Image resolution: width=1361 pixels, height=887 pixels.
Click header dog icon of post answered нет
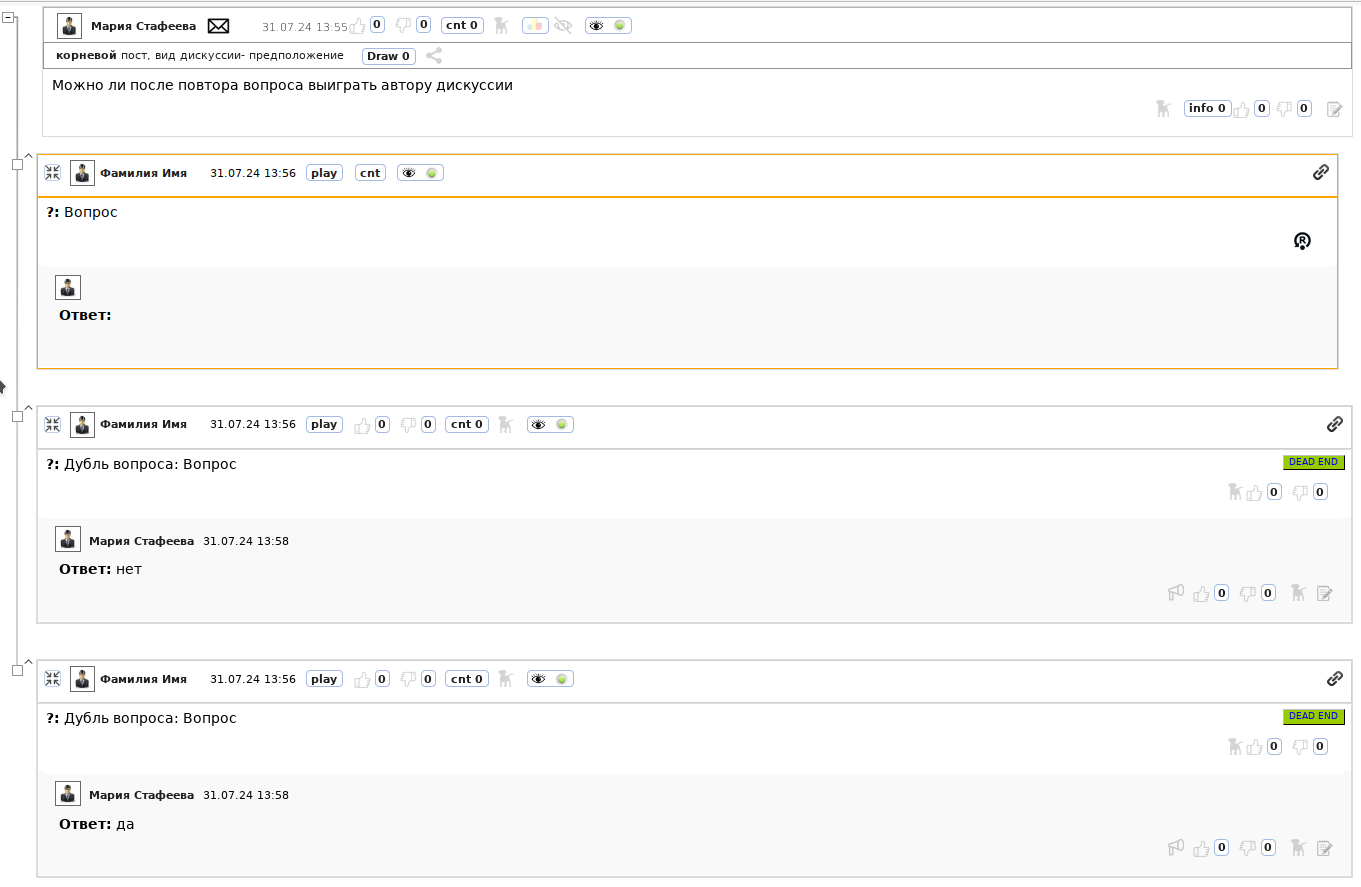[x=506, y=424]
